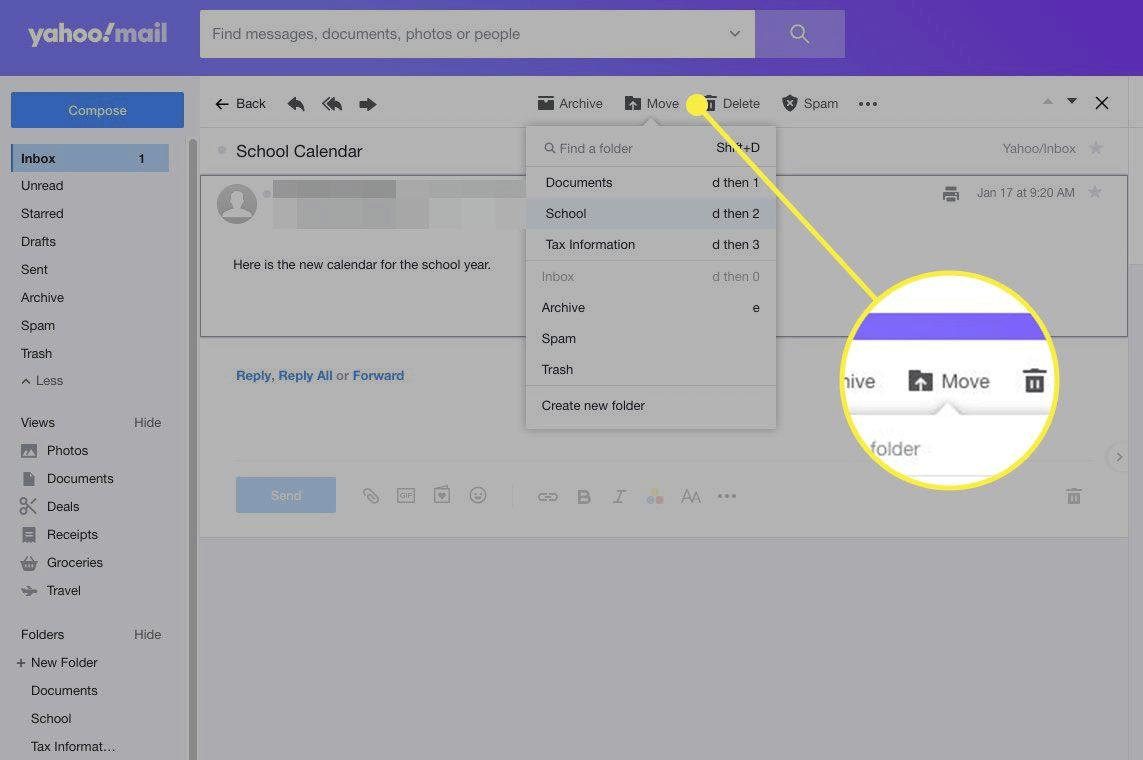Open search options dropdown arrow

735,34
